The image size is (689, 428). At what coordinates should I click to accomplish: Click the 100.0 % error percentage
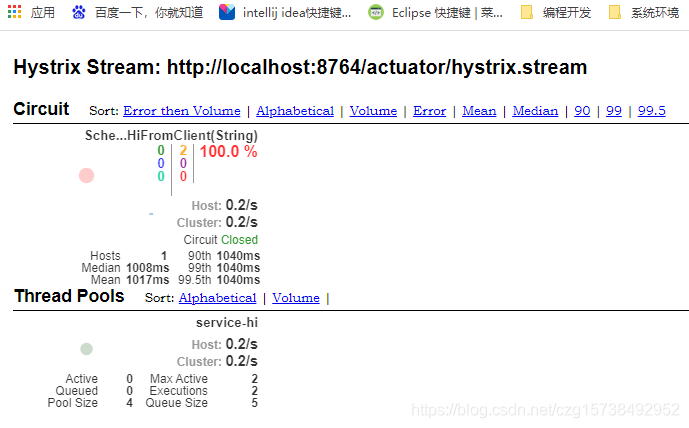[x=228, y=152]
